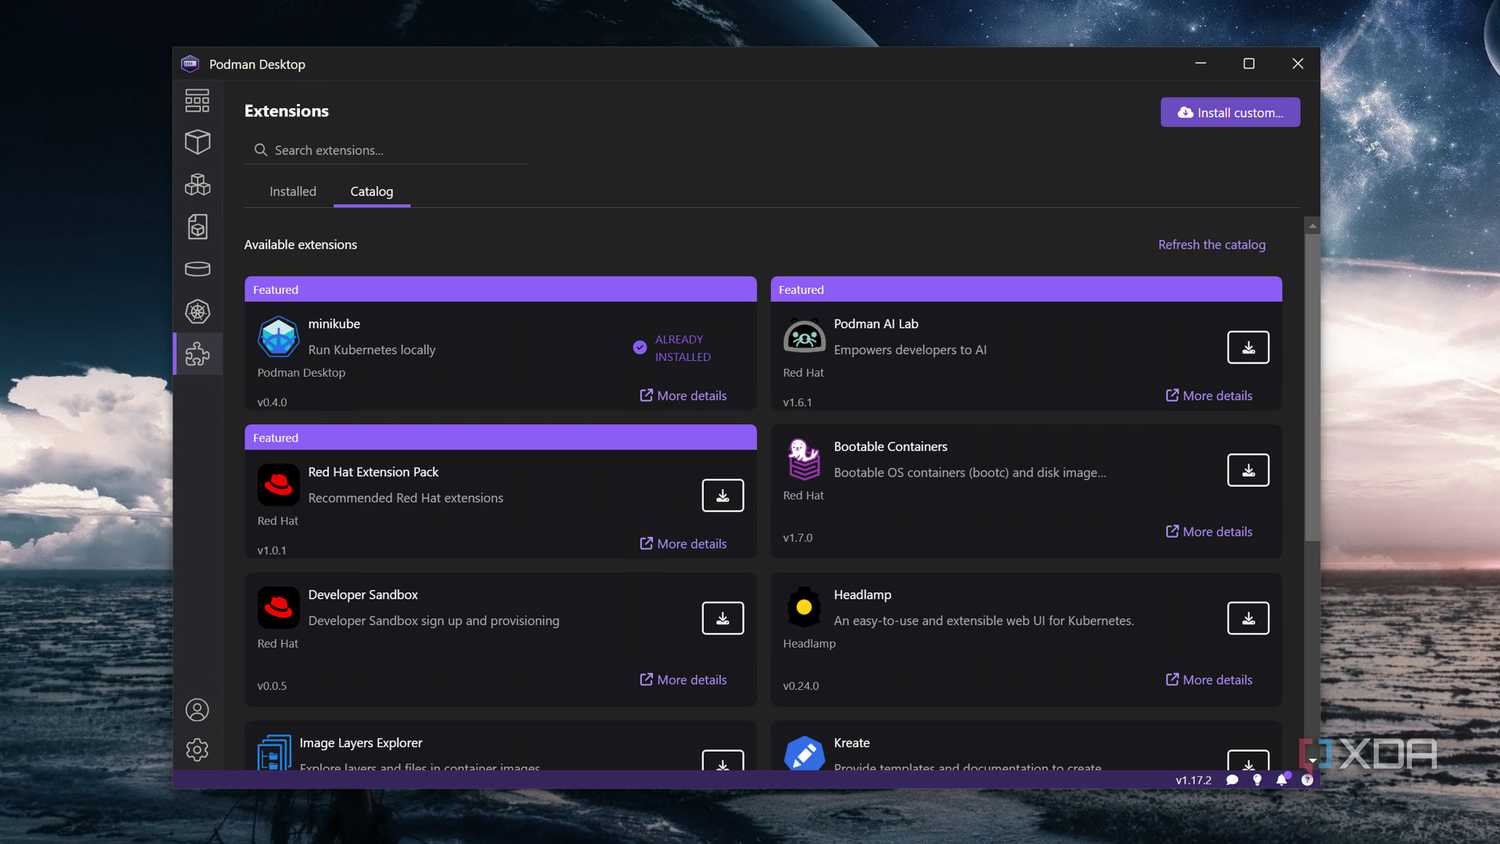1500x844 pixels.
Task: Open More details for Bootable Containers
Action: 1209,531
